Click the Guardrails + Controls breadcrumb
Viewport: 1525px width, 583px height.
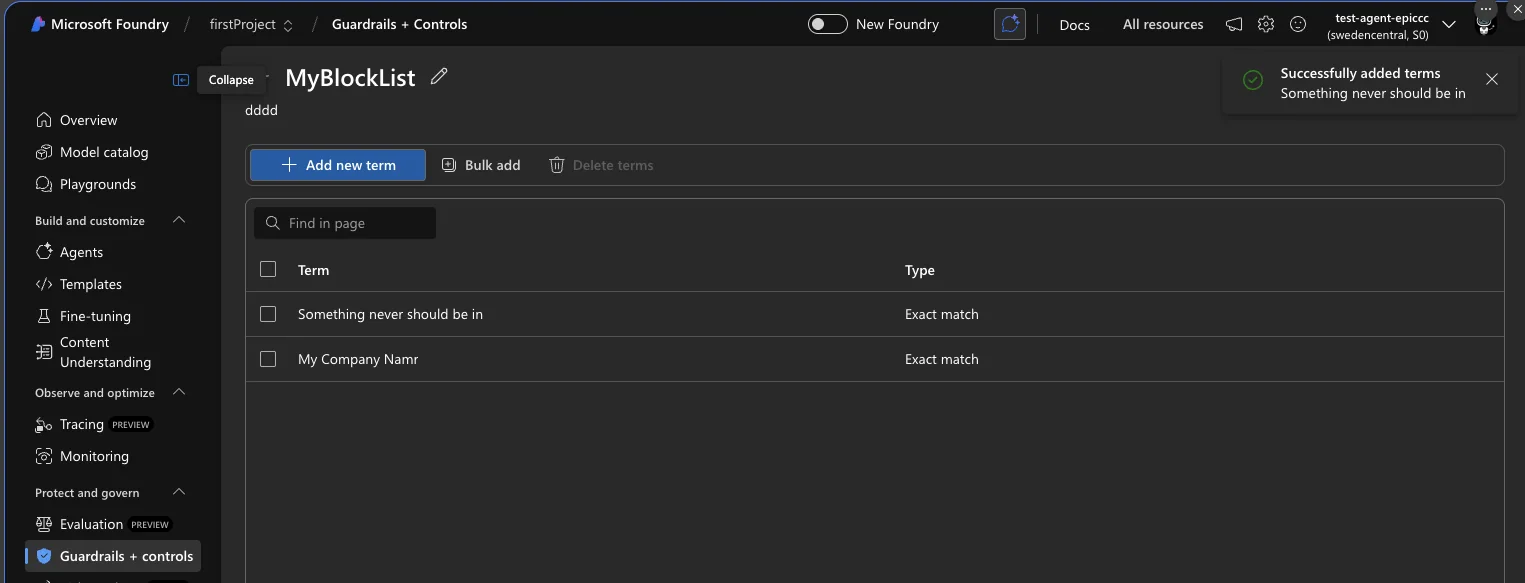tap(399, 24)
